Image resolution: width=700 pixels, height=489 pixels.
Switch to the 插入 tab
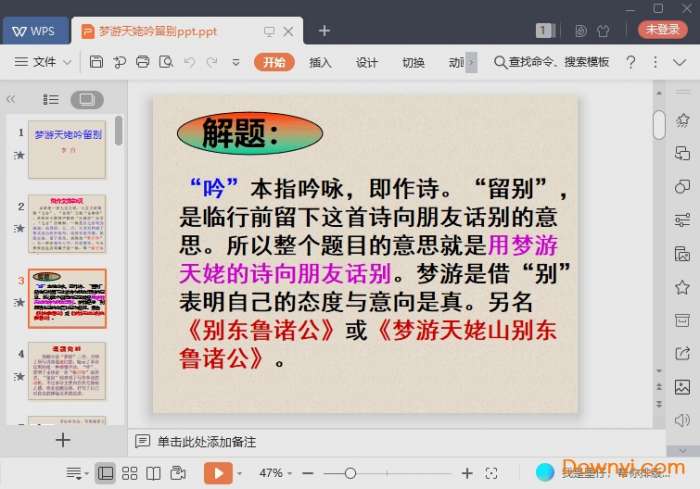tap(320, 63)
